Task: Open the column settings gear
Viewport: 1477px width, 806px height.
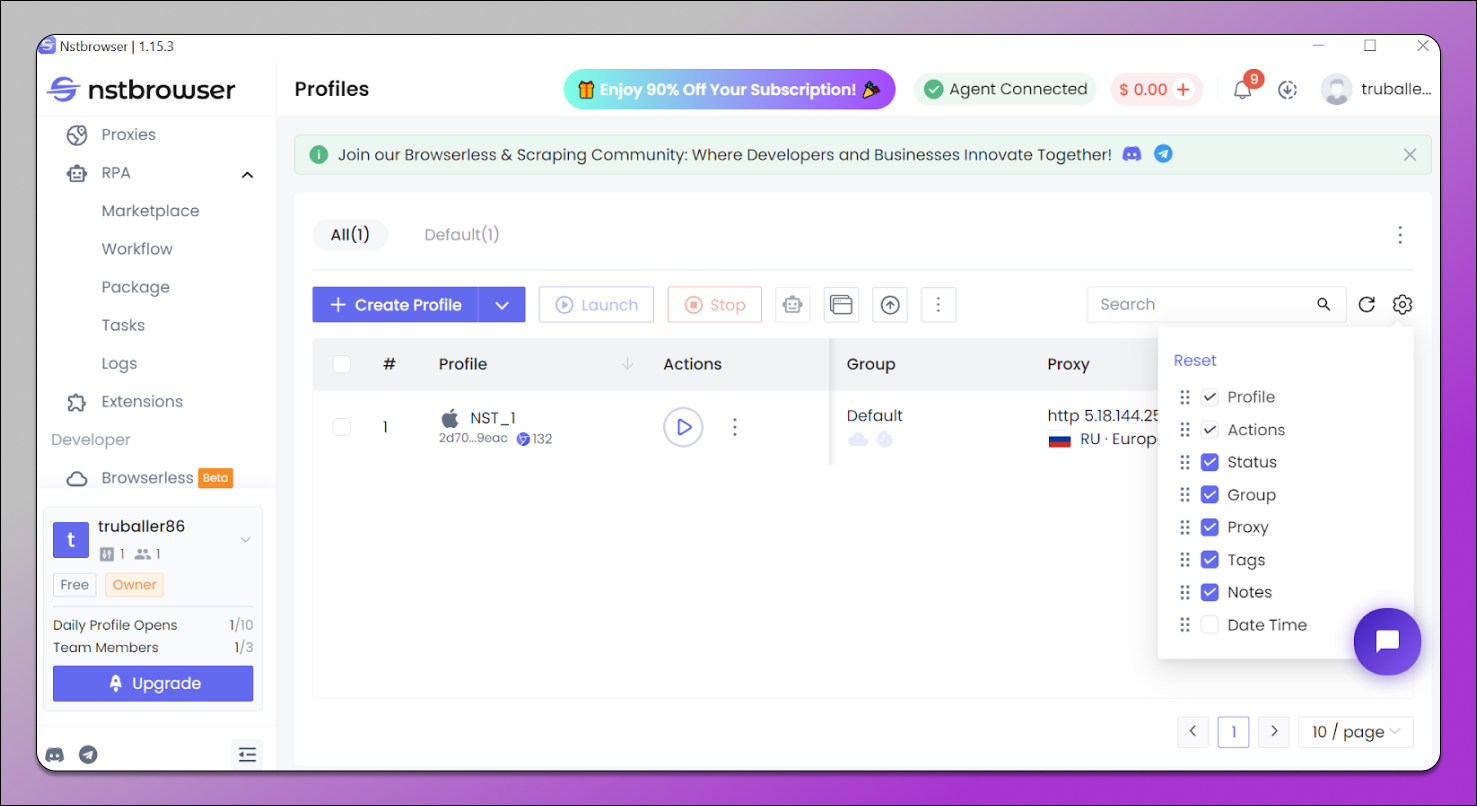Action: (1402, 305)
